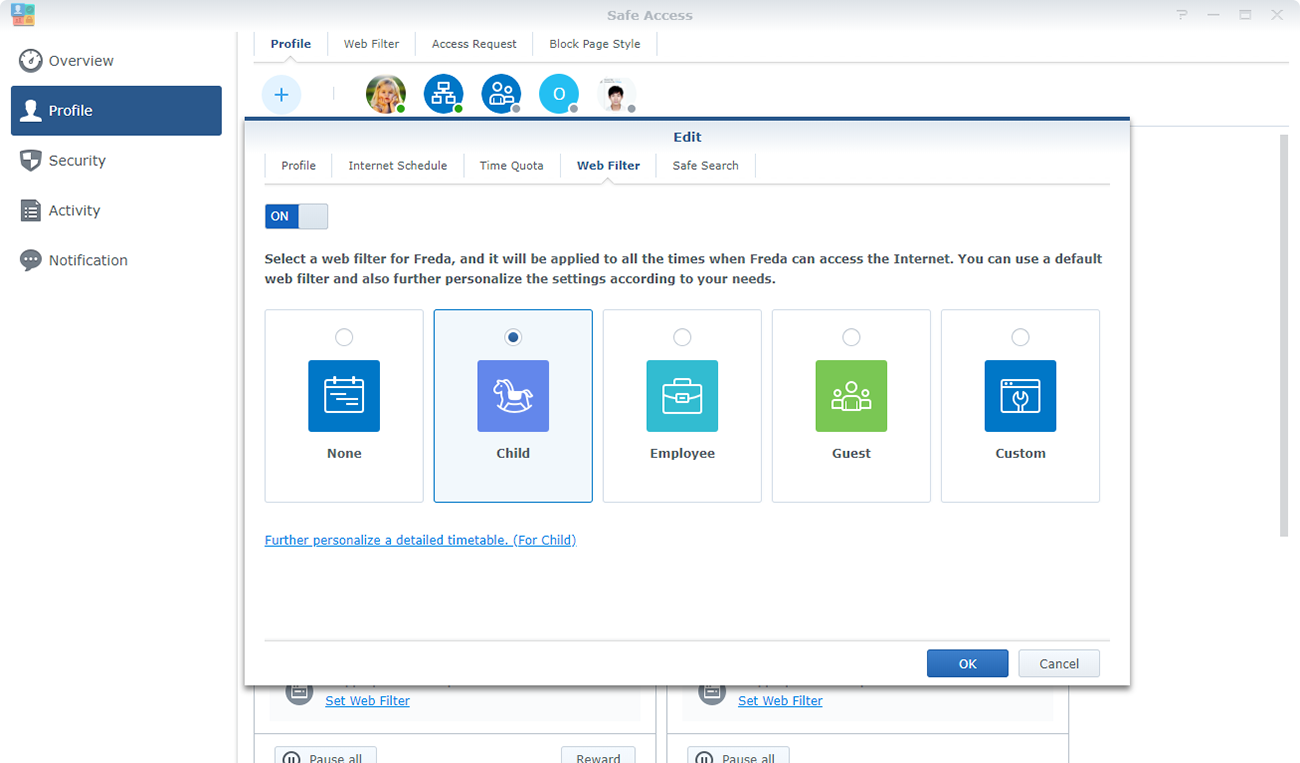The width and height of the screenshot is (1300, 763).
Task: Select the None radio button
Action: (x=344, y=337)
